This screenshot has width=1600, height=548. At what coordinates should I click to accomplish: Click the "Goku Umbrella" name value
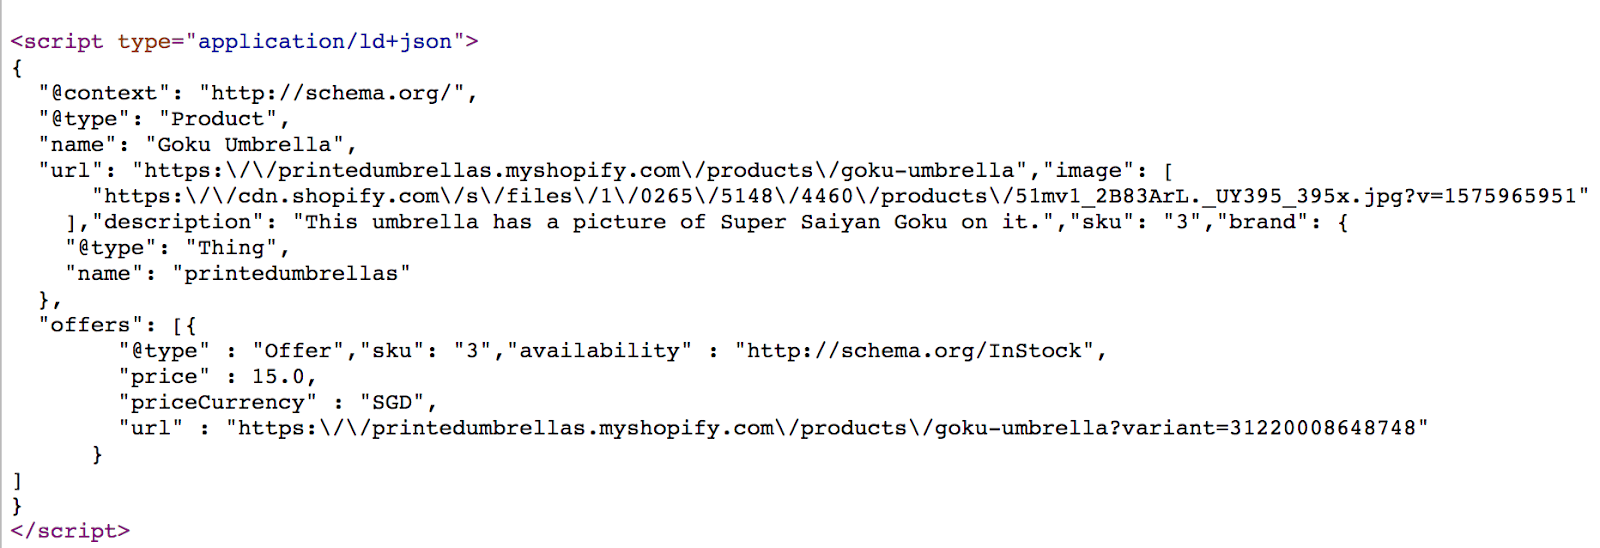tap(244, 145)
